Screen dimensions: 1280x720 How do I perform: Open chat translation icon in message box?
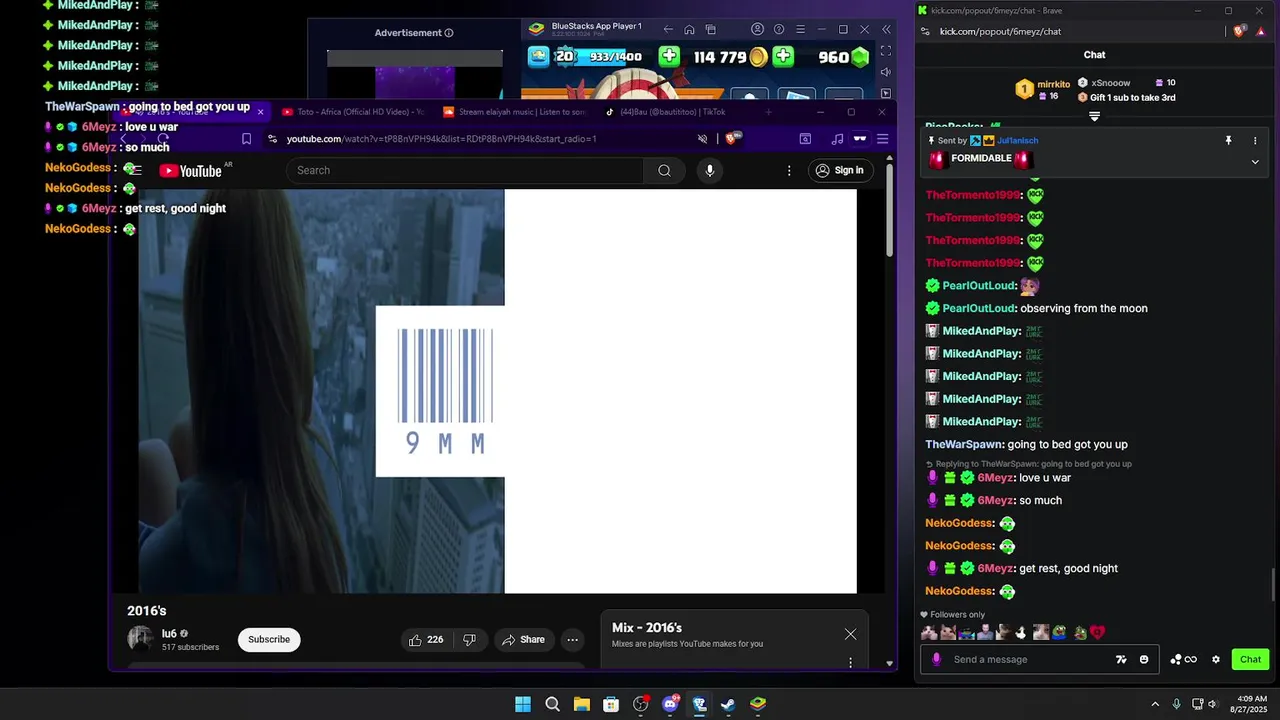tap(1122, 660)
